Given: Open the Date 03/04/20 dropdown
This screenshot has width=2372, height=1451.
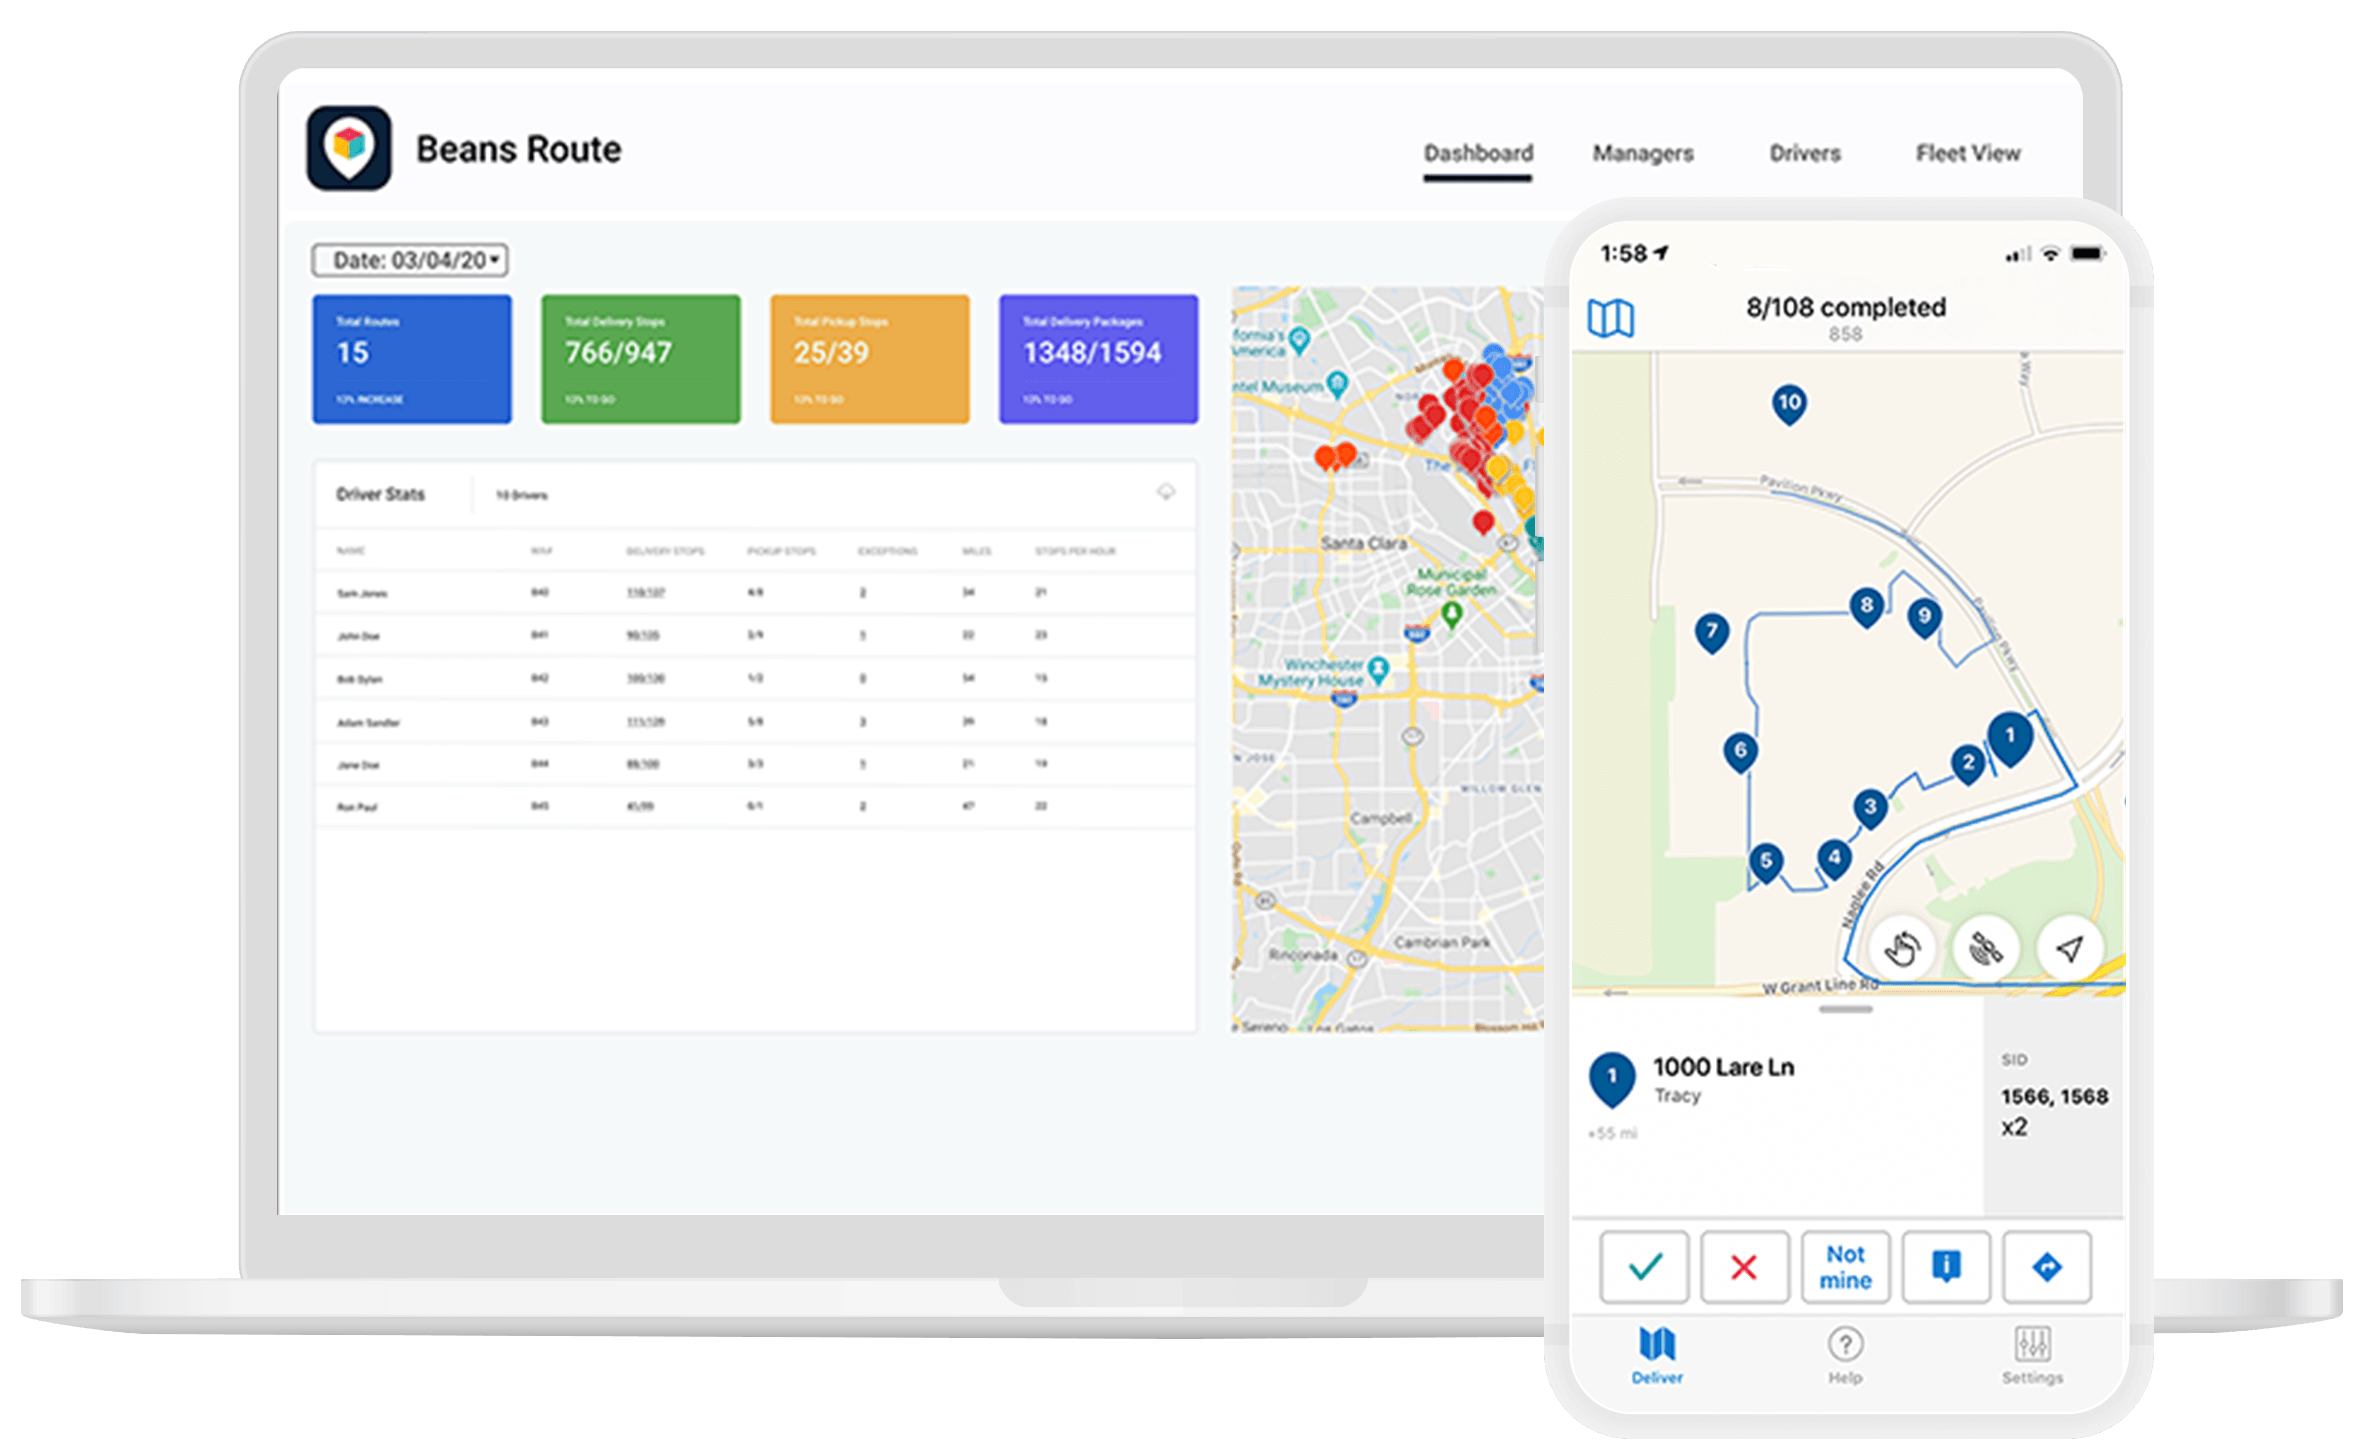Looking at the screenshot, I should pyautogui.click(x=410, y=260).
